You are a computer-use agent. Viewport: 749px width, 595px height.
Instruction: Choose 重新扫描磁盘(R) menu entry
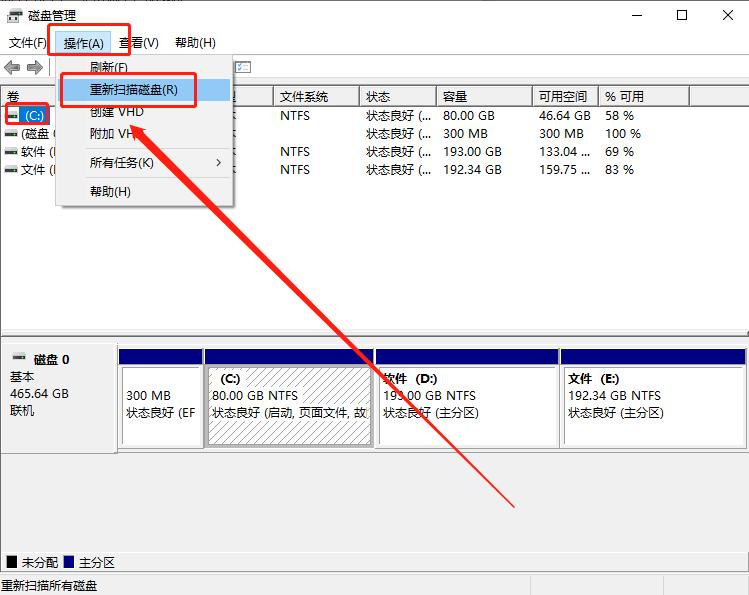click(x=144, y=89)
